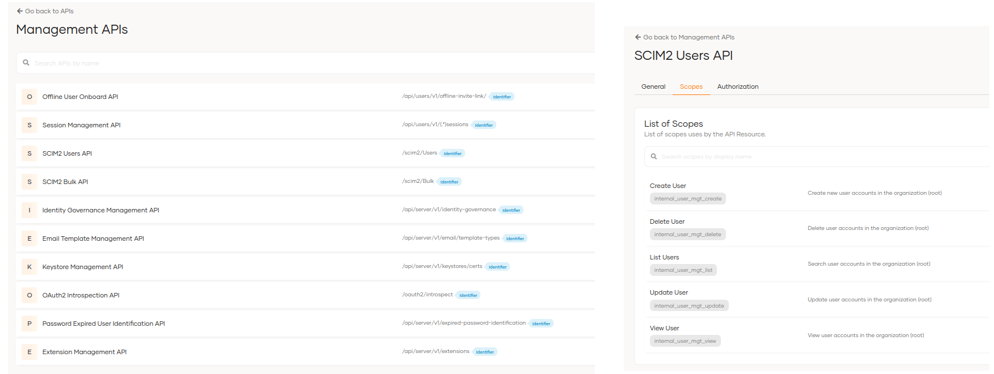Click the Go back to Management APIs link
The width and height of the screenshot is (994, 374).
click(x=685, y=37)
